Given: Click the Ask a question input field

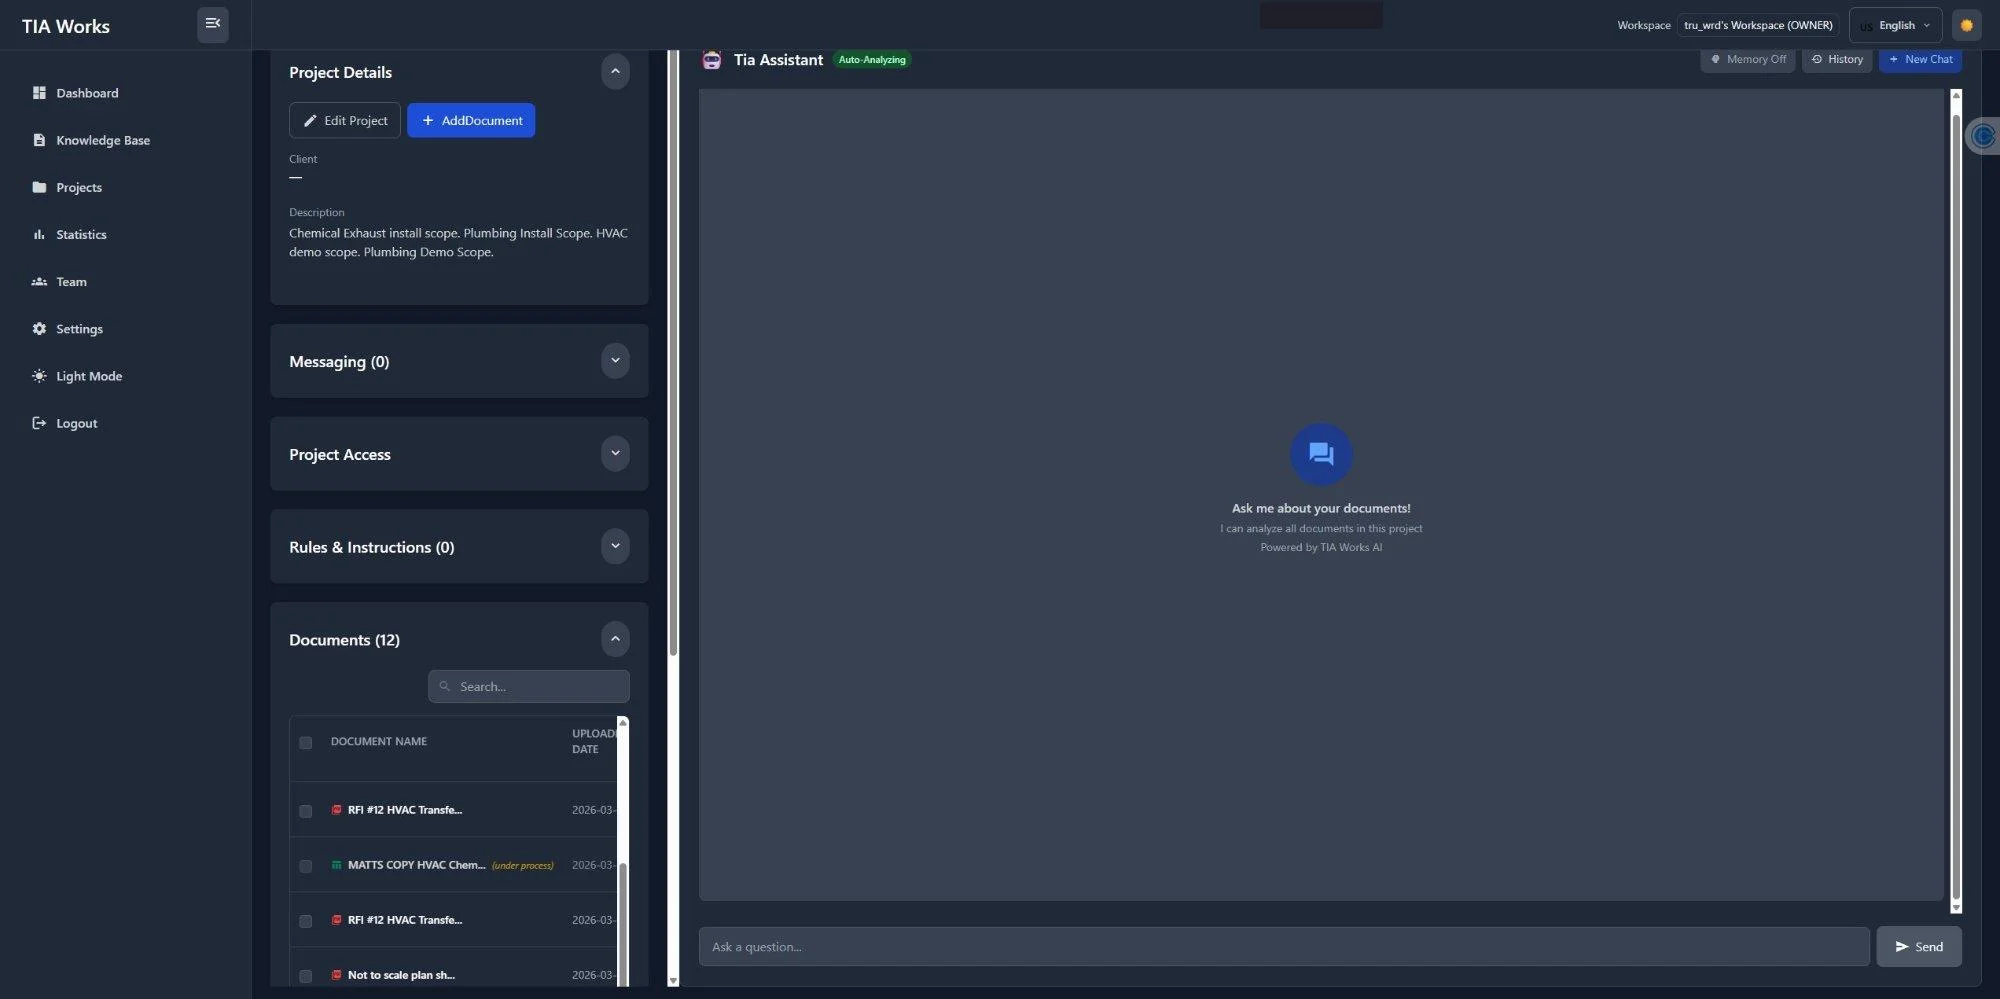Looking at the screenshot, I should click(1283, 947).
